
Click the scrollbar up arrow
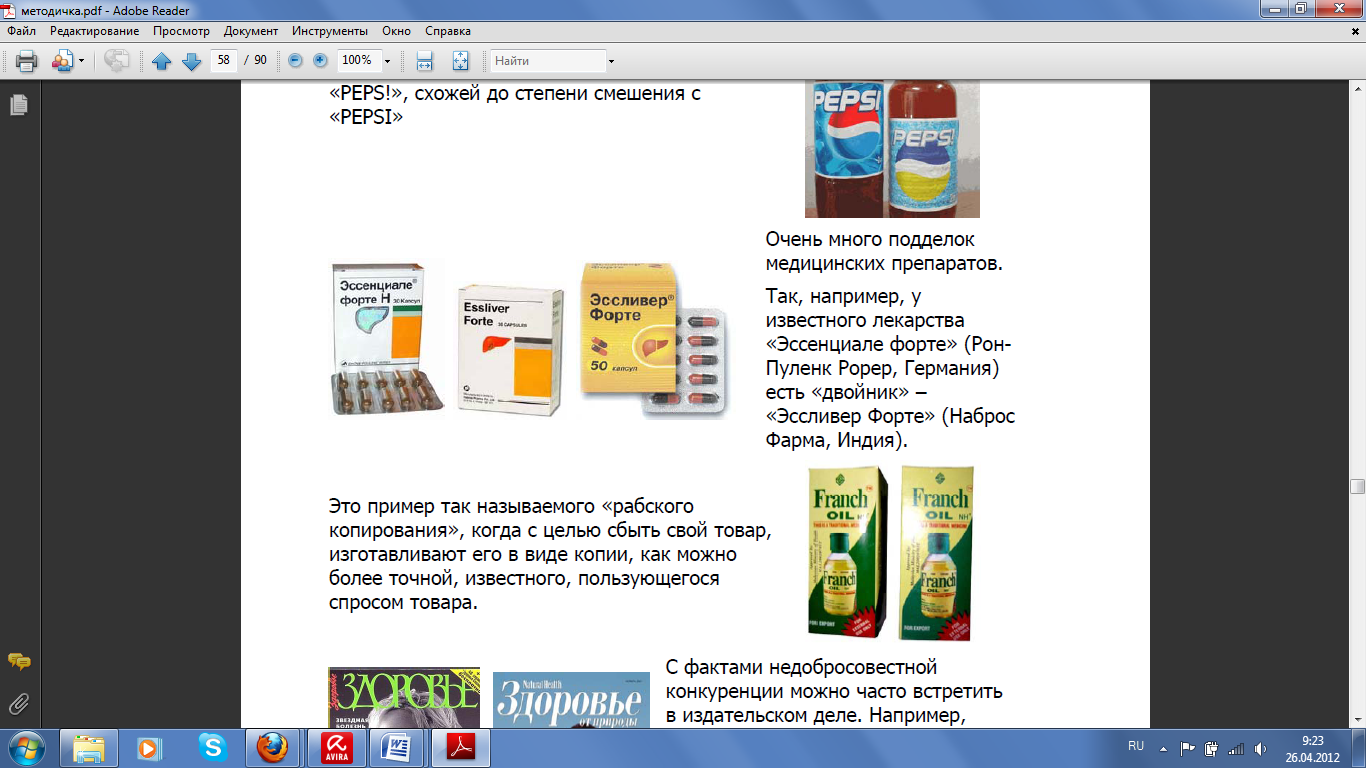[1357, 90]
